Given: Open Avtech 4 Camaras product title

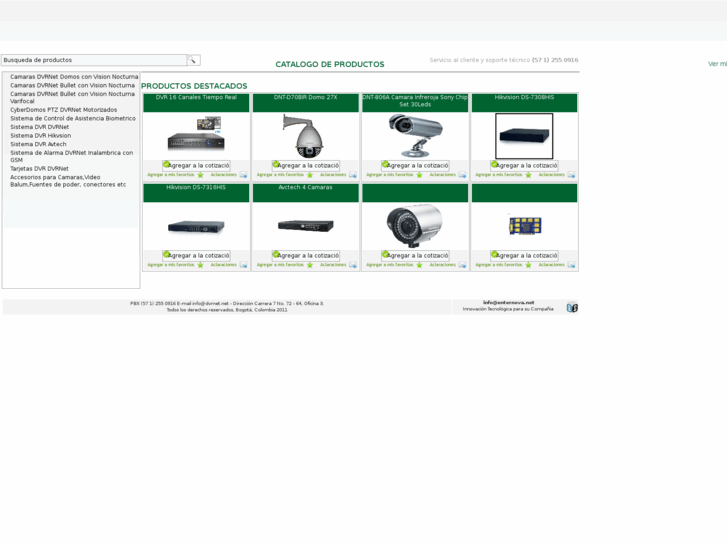Looking at the screenshot, I should [306, 187].
